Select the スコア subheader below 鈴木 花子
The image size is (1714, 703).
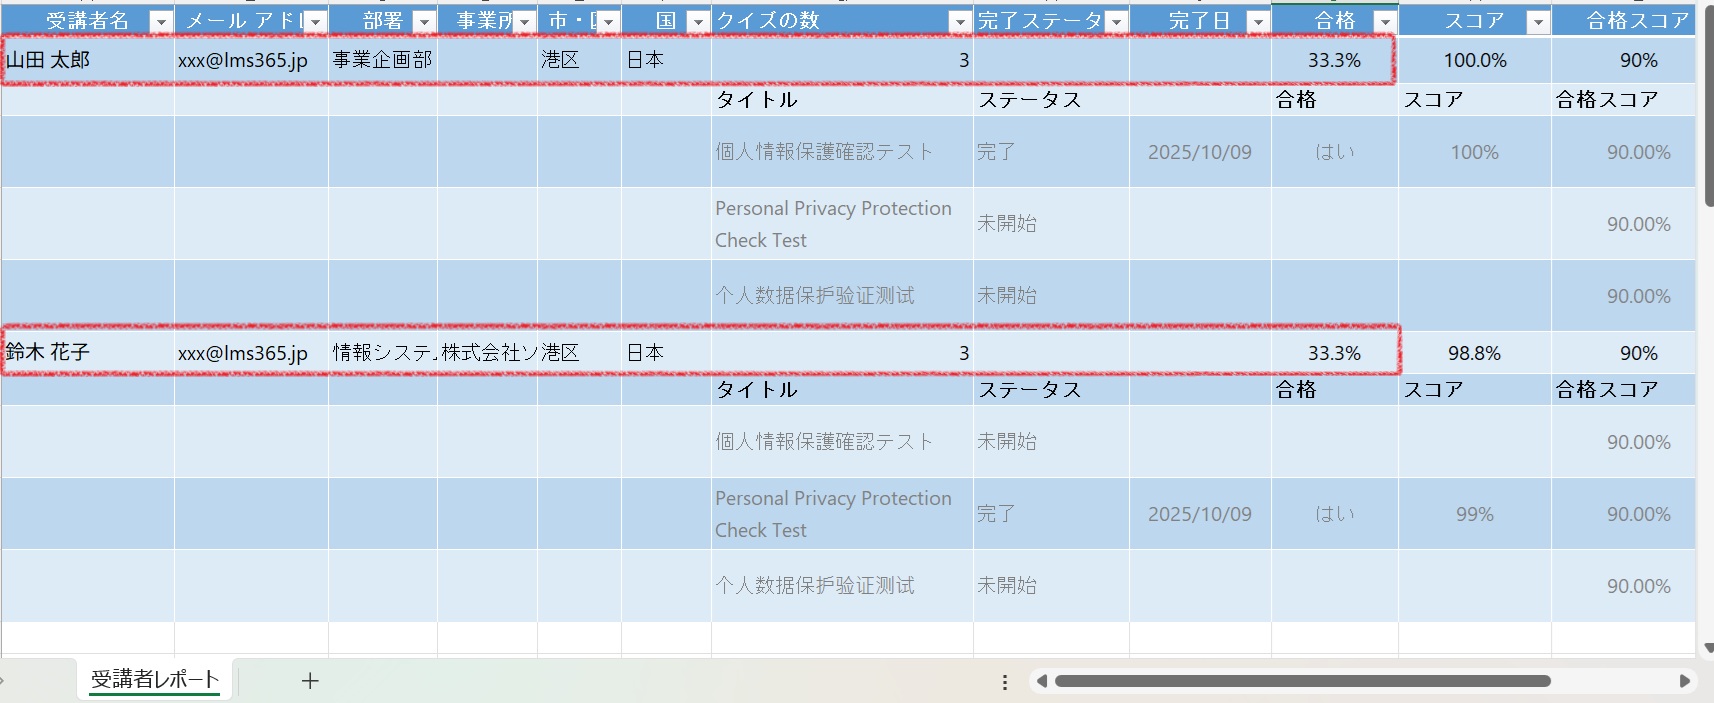[1475, 390]
